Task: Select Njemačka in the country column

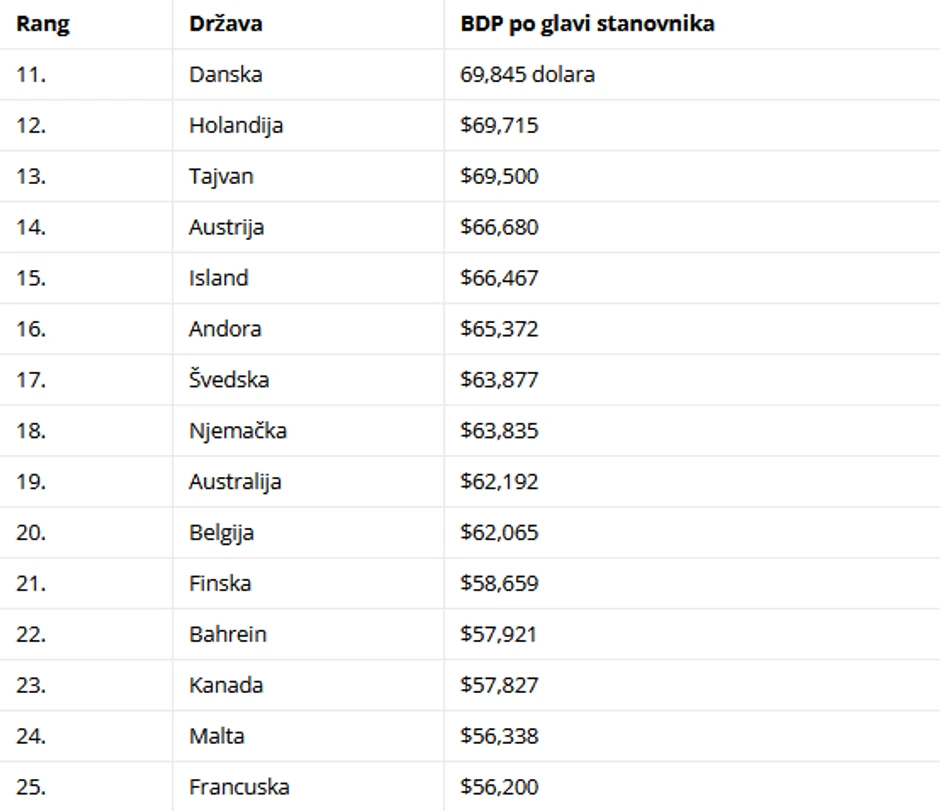Action: pos(238,431)
